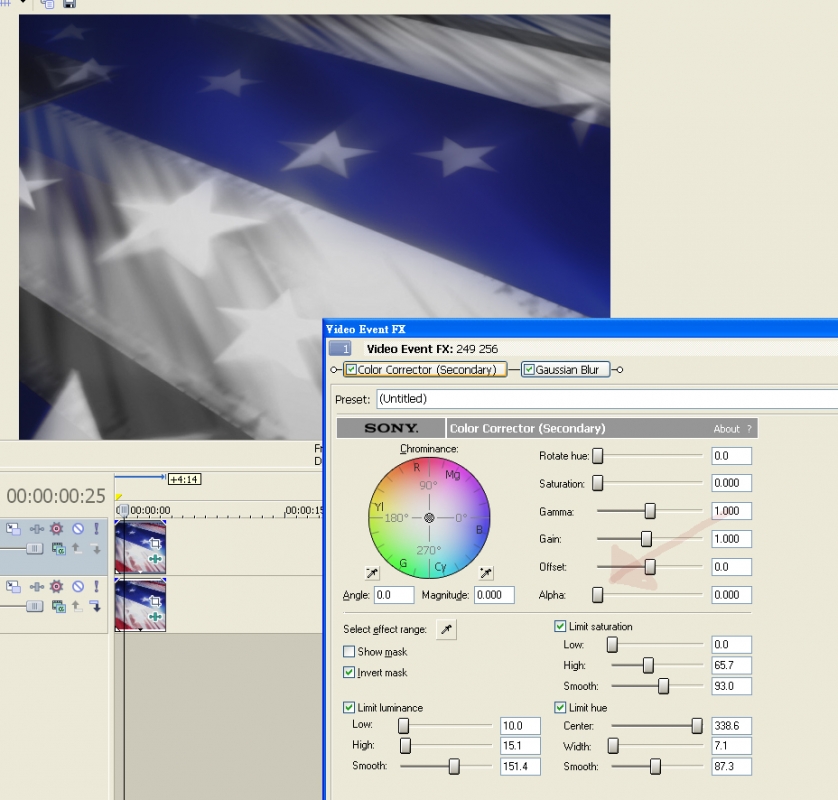
Task: Open Automation Settings gear on first track
Action: (56, 529)
